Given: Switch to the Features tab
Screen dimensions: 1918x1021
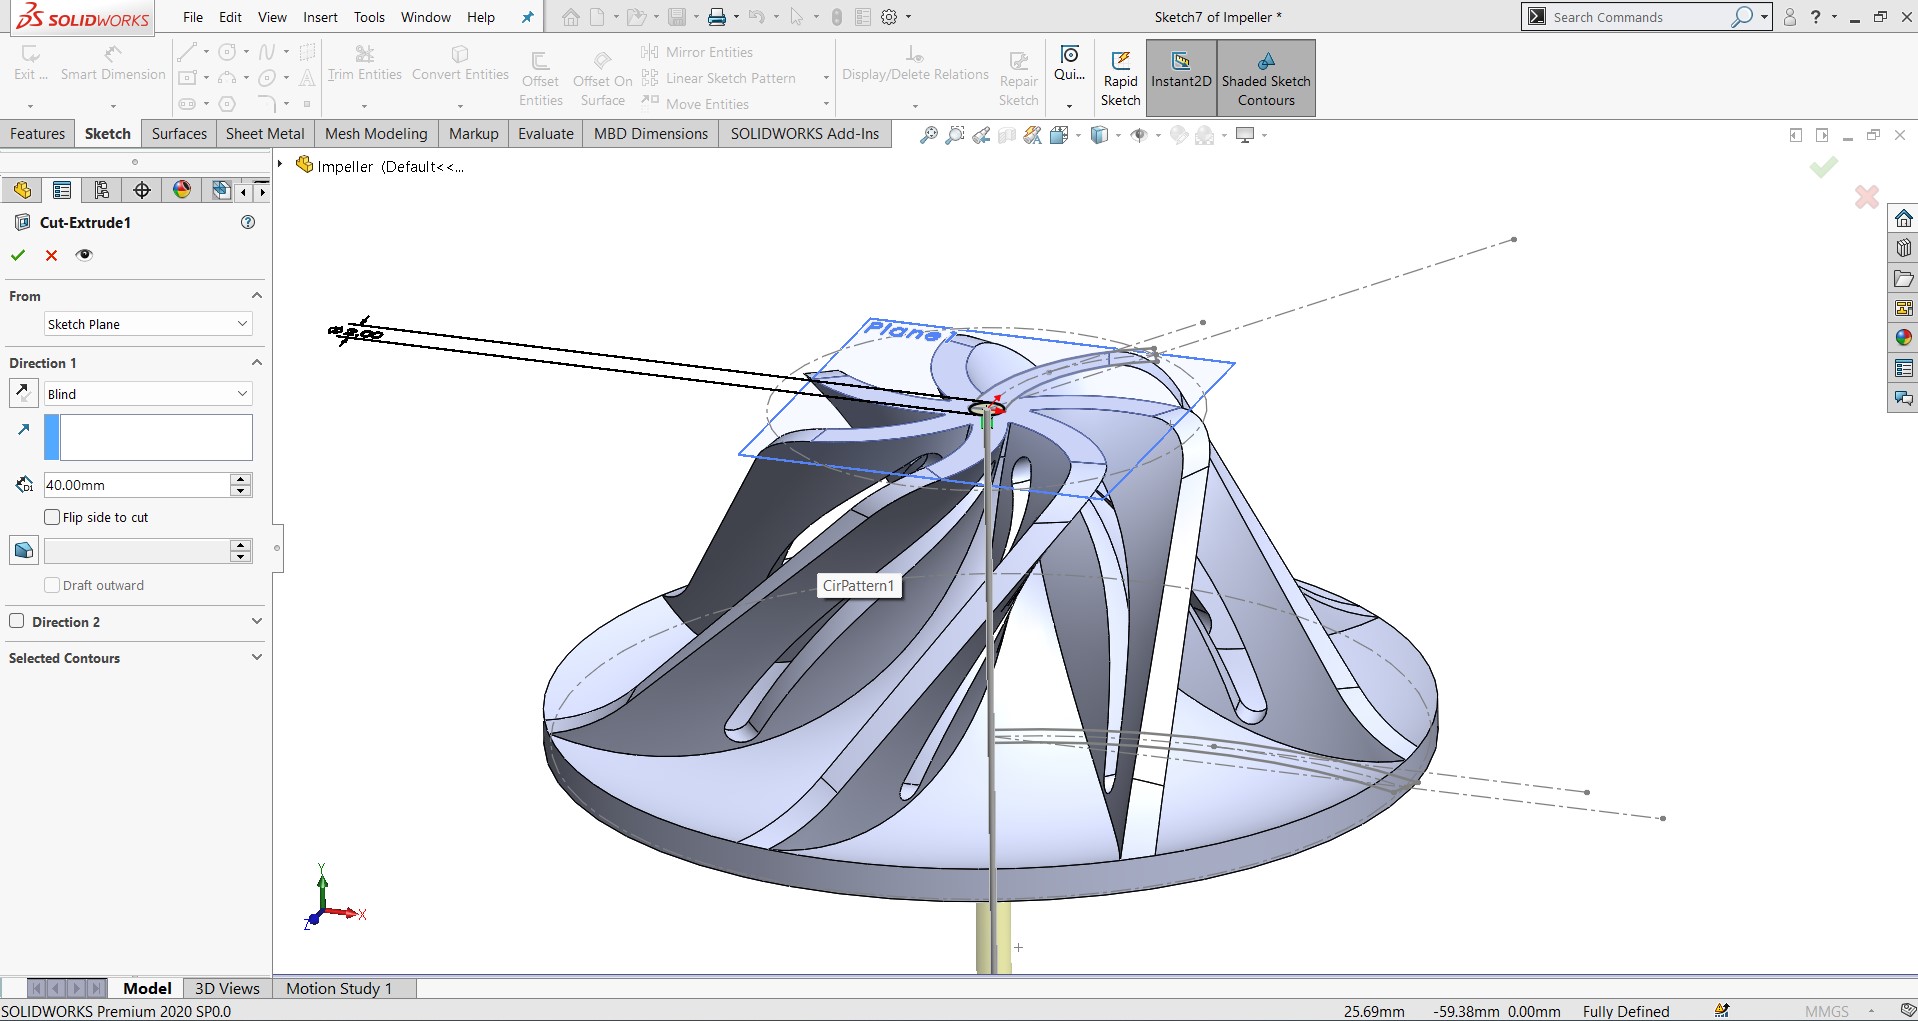Looking at the screenshot, I should tap(37, 133).
